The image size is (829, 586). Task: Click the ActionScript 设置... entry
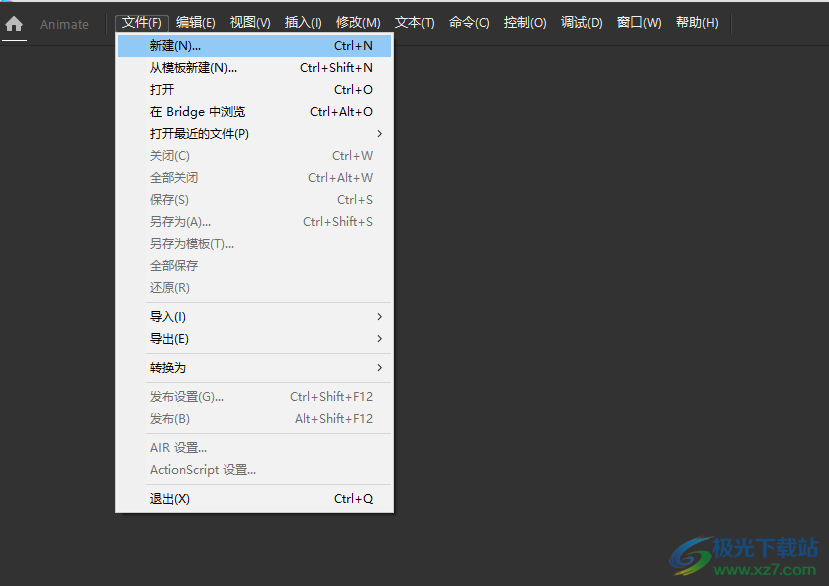click(x=254, y=470)
